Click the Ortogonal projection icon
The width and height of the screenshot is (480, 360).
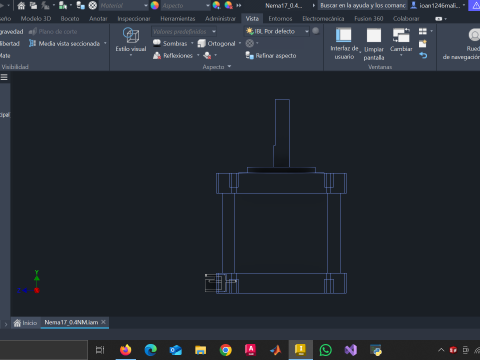pos(201,43)
